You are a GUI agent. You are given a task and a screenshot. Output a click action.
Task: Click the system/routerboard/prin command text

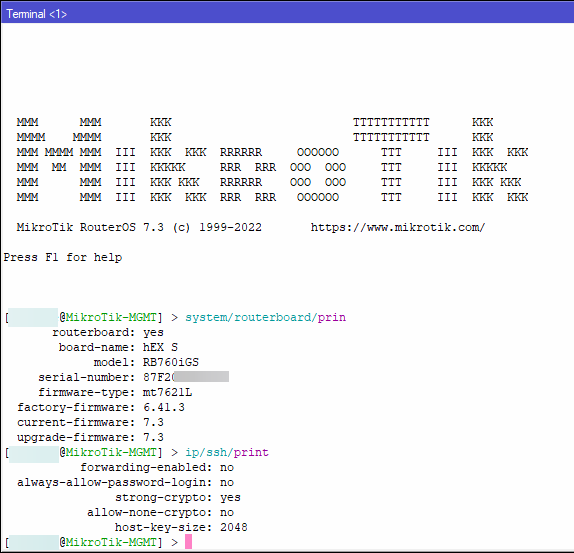pyautogui.click(x=265, y=317)
